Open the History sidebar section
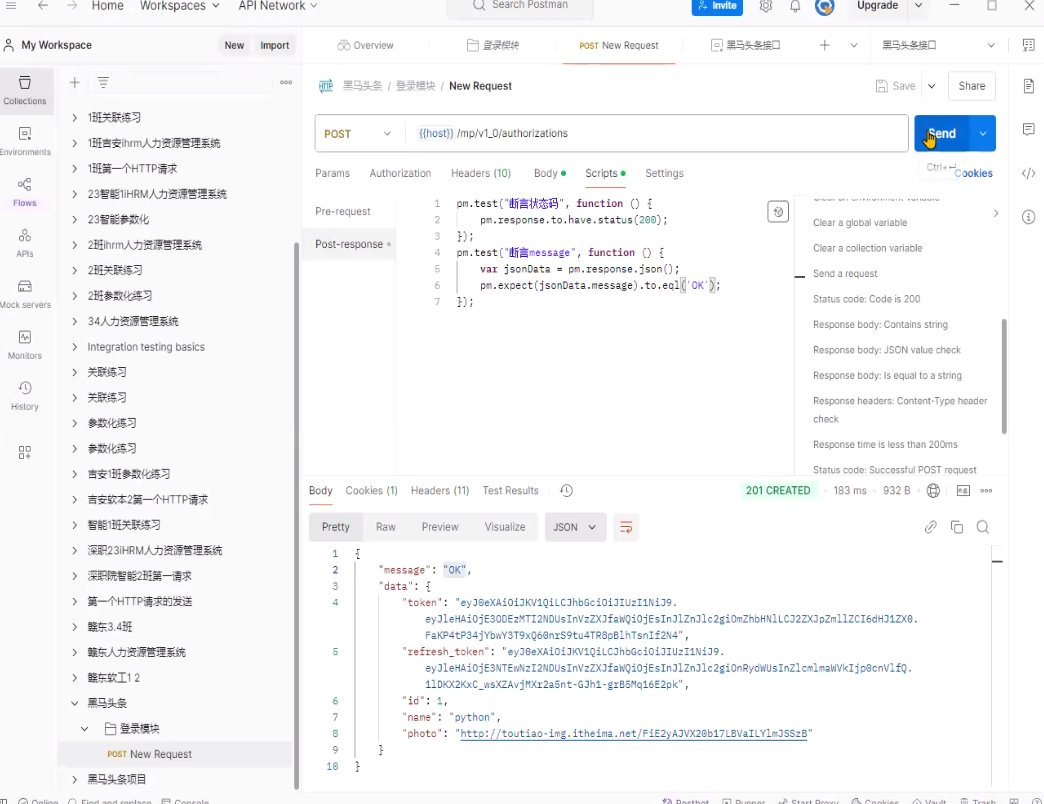This screenshot has width=1044, height=804. coord(25,396)
